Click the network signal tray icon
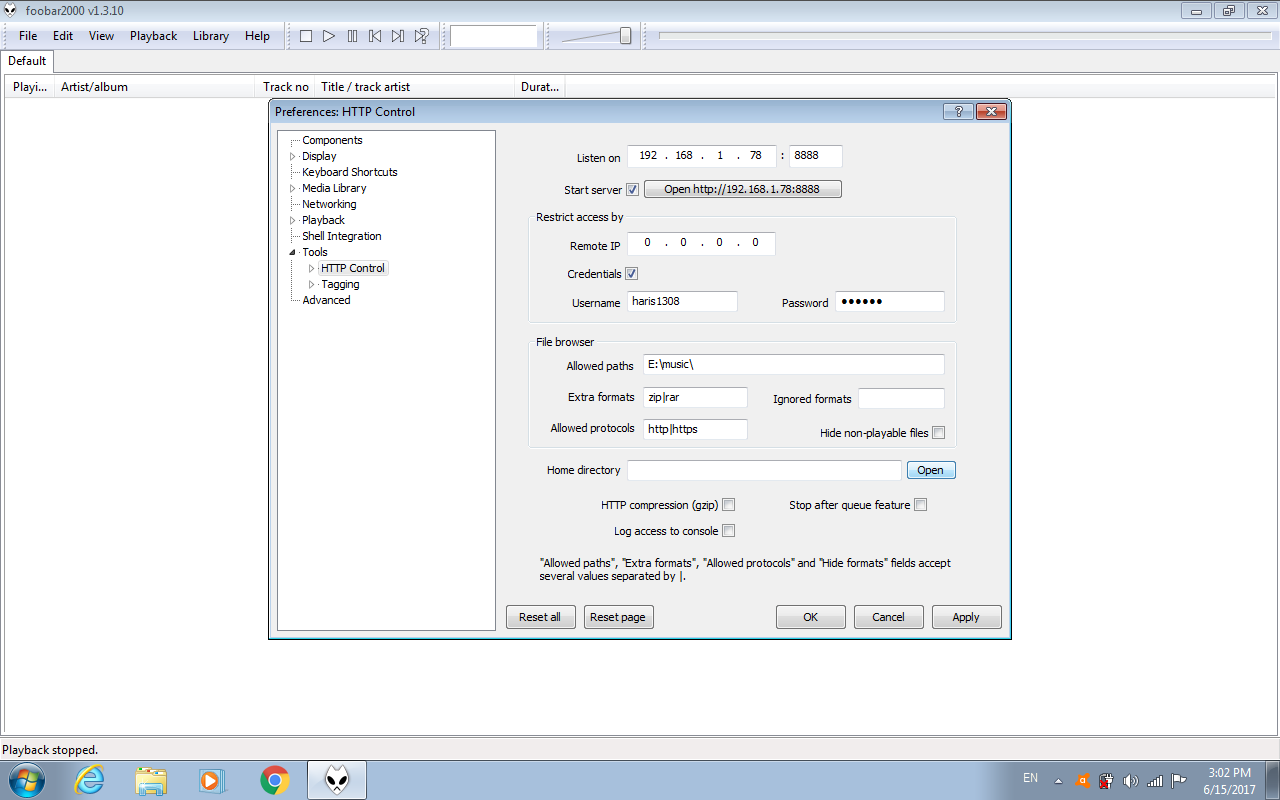 [1155, 781]
